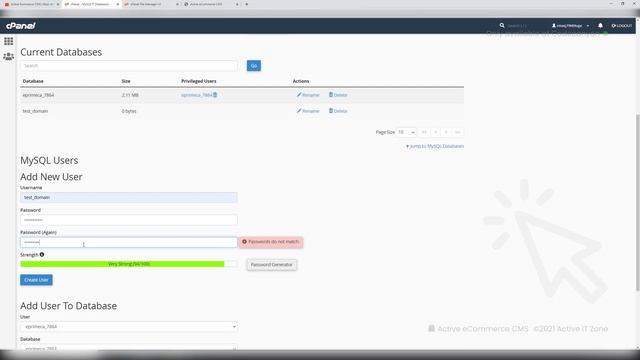Screen dimensions: 640x360
Task: Follow the Jump to MySQL Databases link
Action: click(x=435, y=146)
